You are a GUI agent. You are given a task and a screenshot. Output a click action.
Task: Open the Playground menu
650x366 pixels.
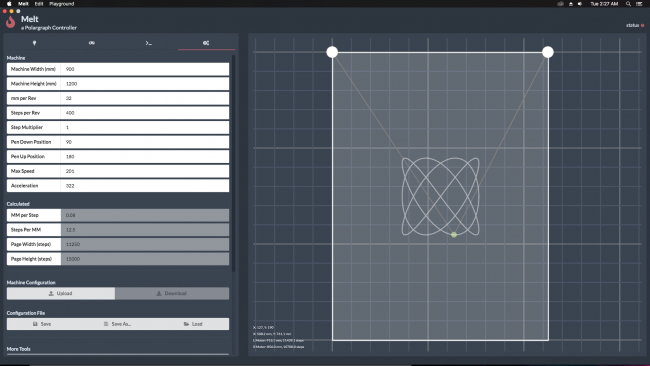pyautogui.click(x=61, y=4)
